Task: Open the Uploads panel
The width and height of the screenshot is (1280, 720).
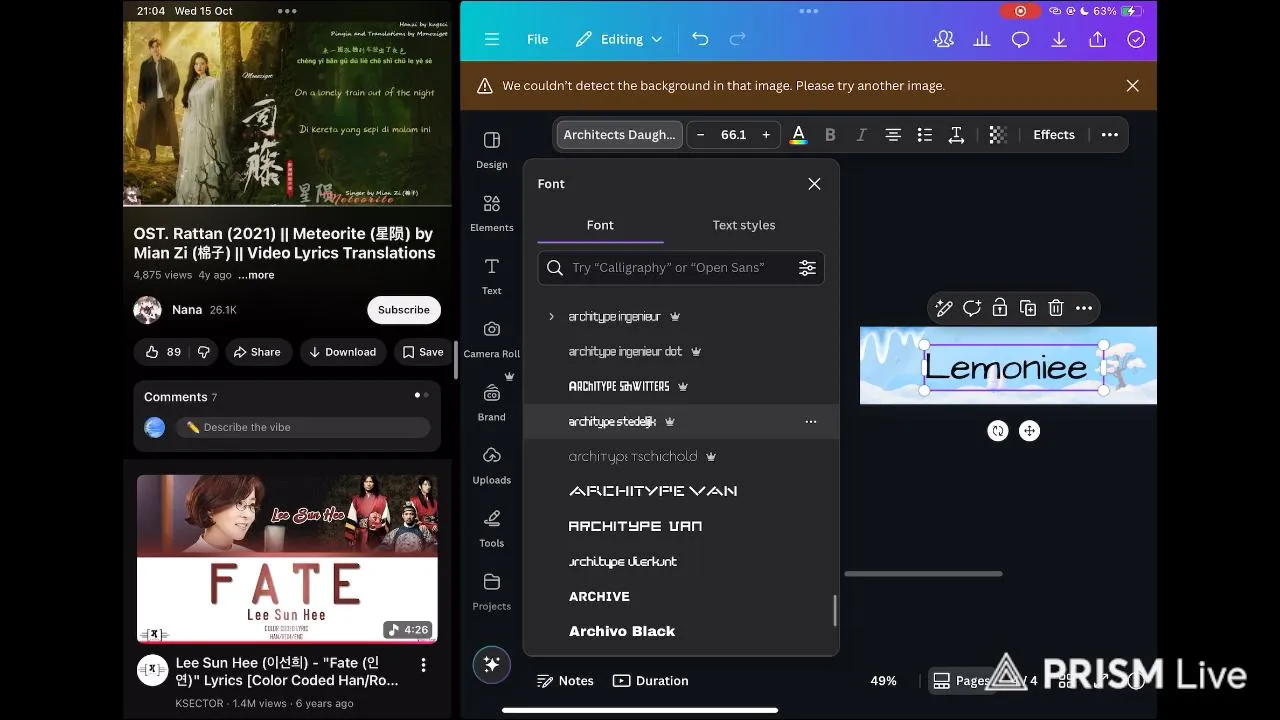Action: point(491,465)
